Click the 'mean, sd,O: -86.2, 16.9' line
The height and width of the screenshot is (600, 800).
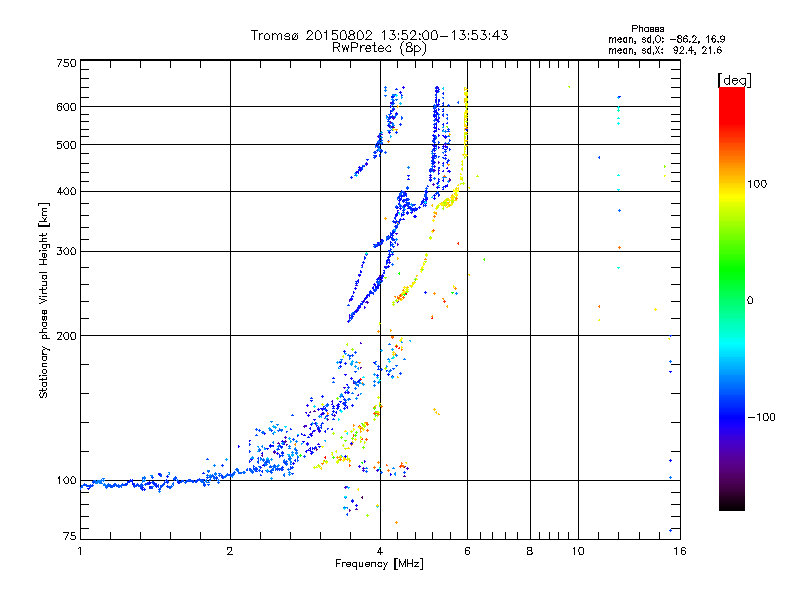(x=666, y=40)
